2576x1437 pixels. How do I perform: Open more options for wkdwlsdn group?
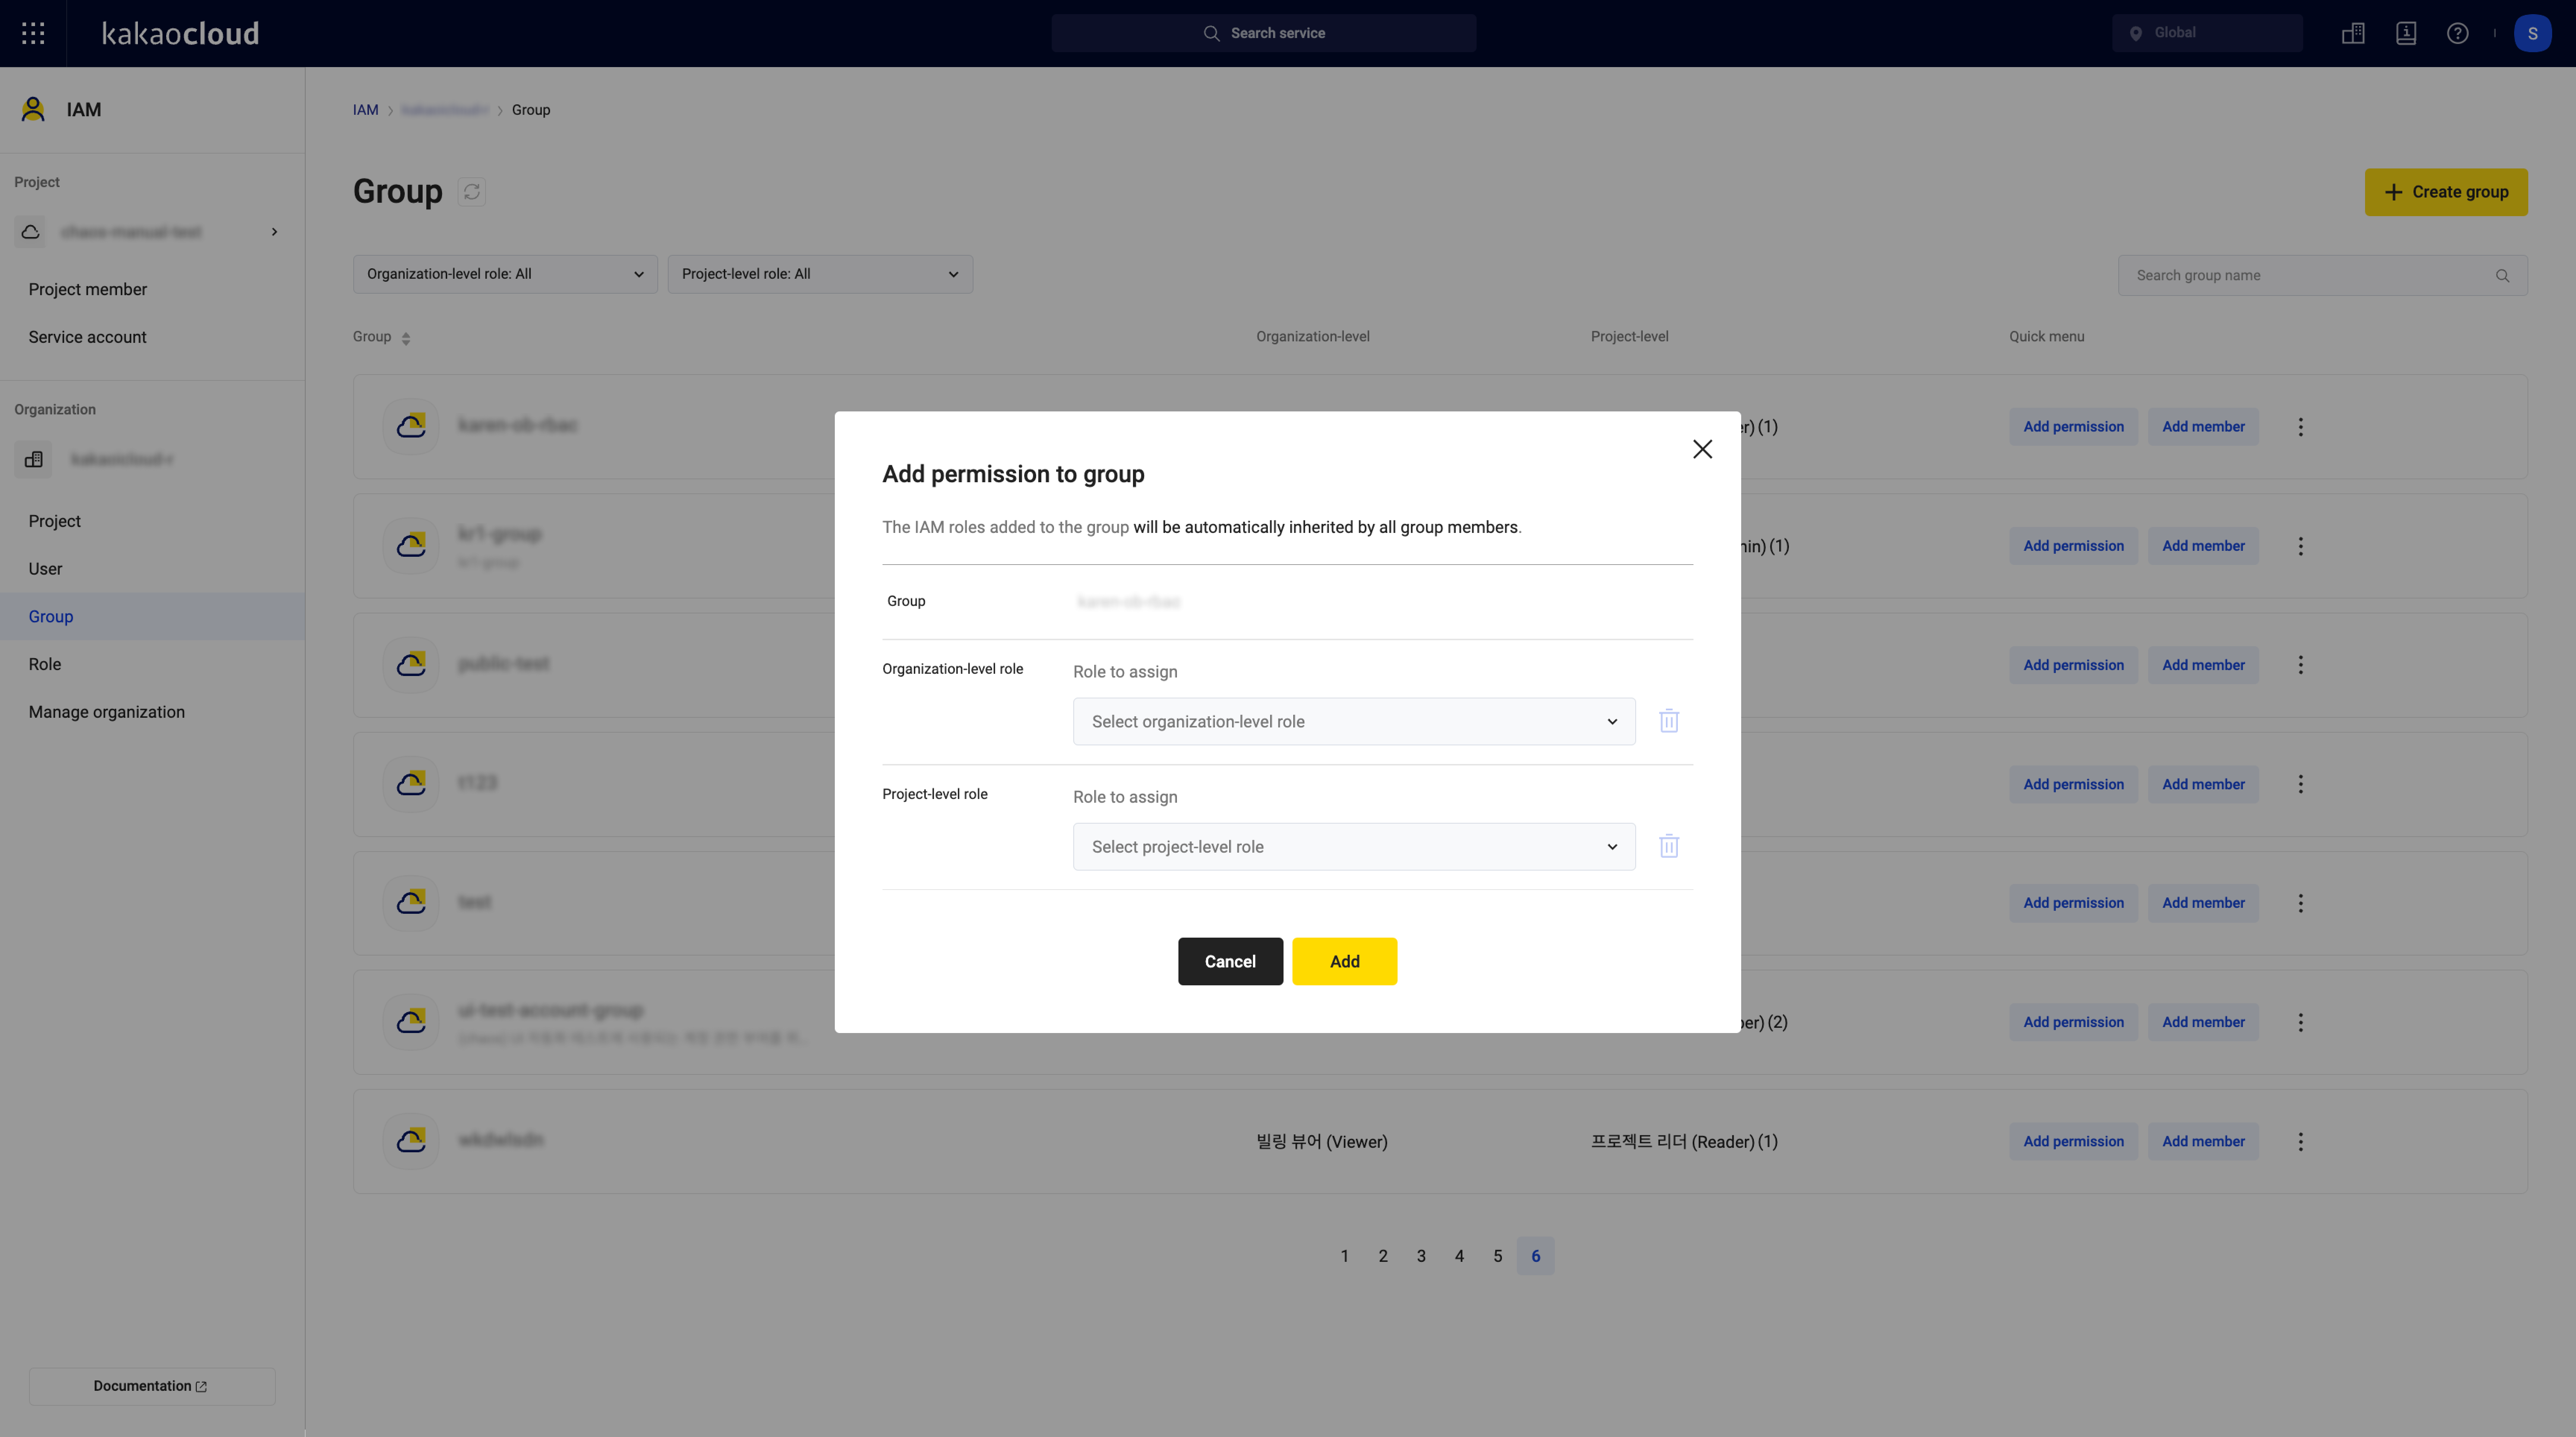2300,1141
